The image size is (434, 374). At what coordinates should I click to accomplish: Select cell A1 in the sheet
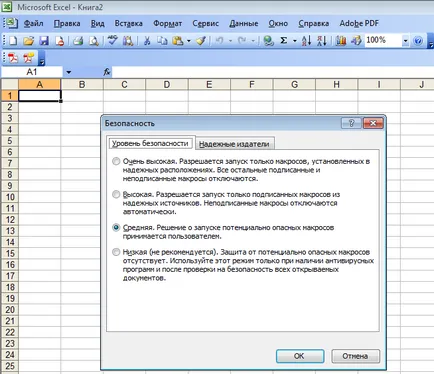point(40,96)
